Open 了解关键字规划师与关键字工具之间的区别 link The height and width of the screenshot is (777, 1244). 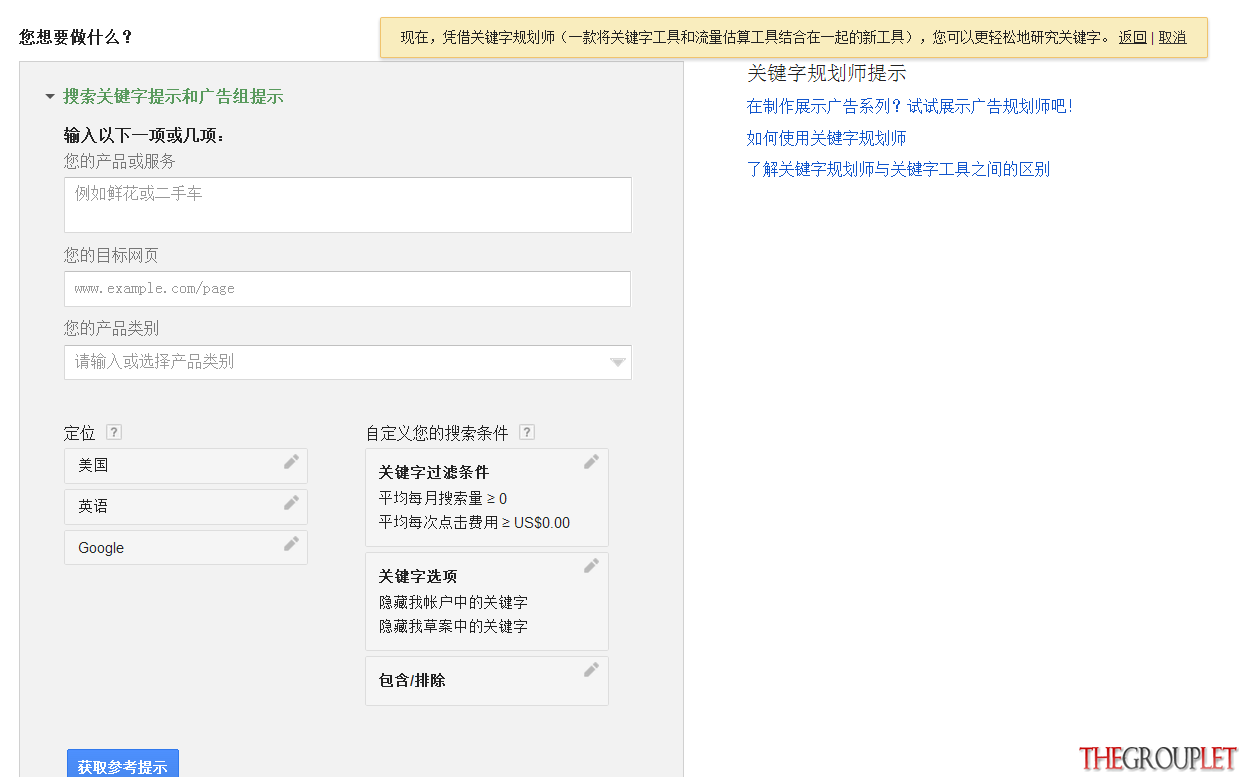point(898,169)
